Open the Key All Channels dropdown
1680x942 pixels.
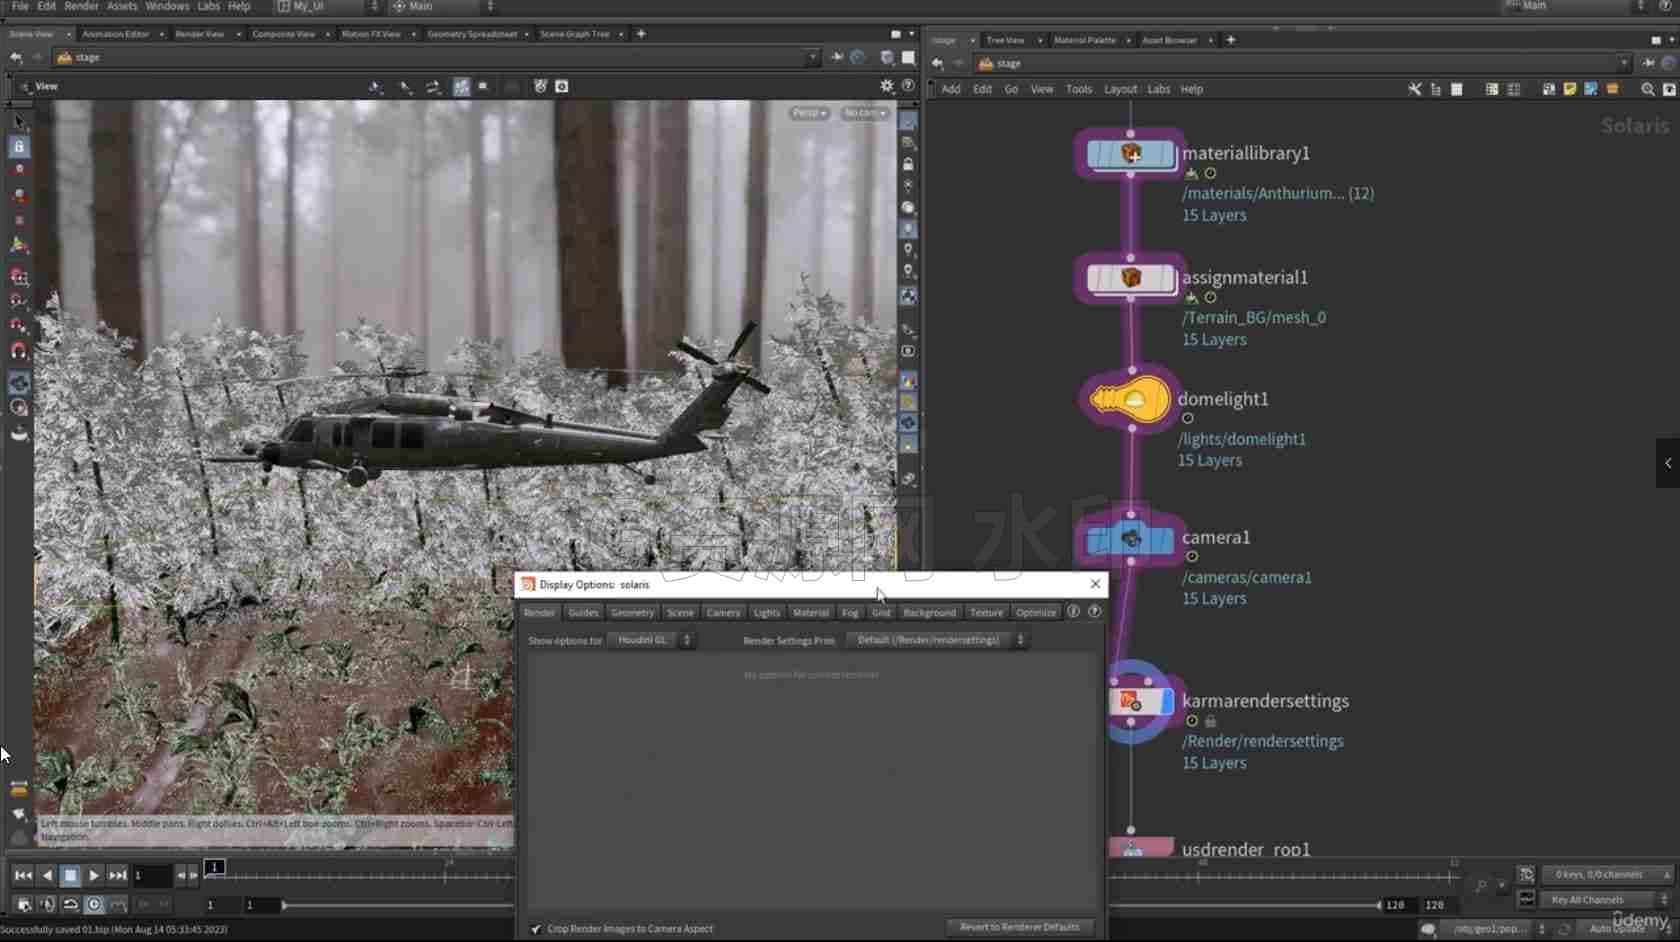tap(1607, 900)
